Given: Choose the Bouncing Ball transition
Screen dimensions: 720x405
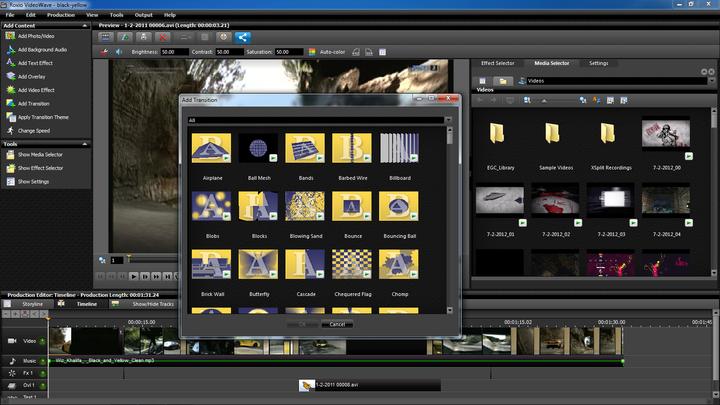Looking at the screenshot, I should pos(399,206).
